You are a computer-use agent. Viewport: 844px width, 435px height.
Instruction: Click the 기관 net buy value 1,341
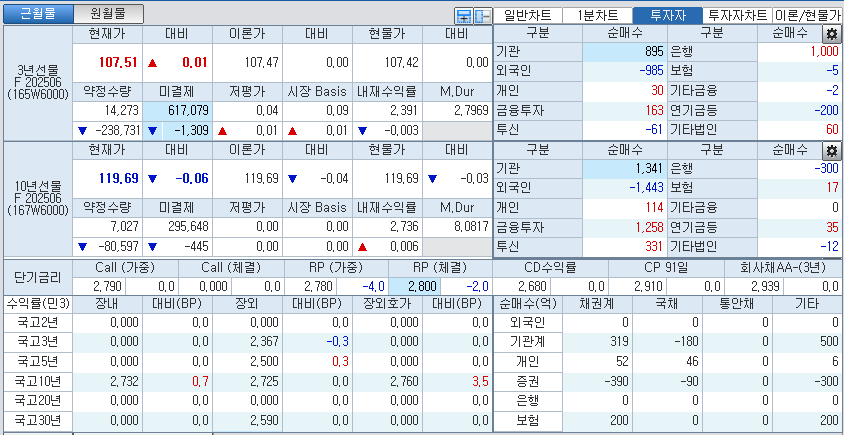tap(651, 169)
